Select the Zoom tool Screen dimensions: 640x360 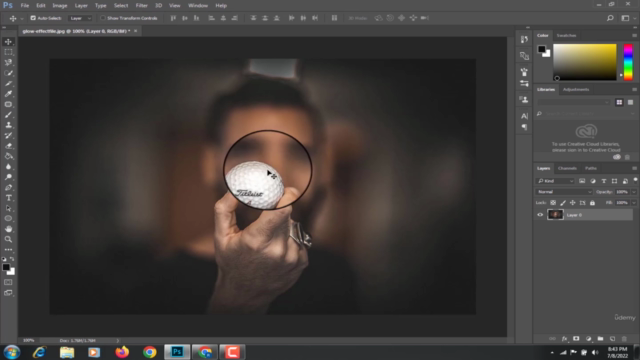[8, 240]
